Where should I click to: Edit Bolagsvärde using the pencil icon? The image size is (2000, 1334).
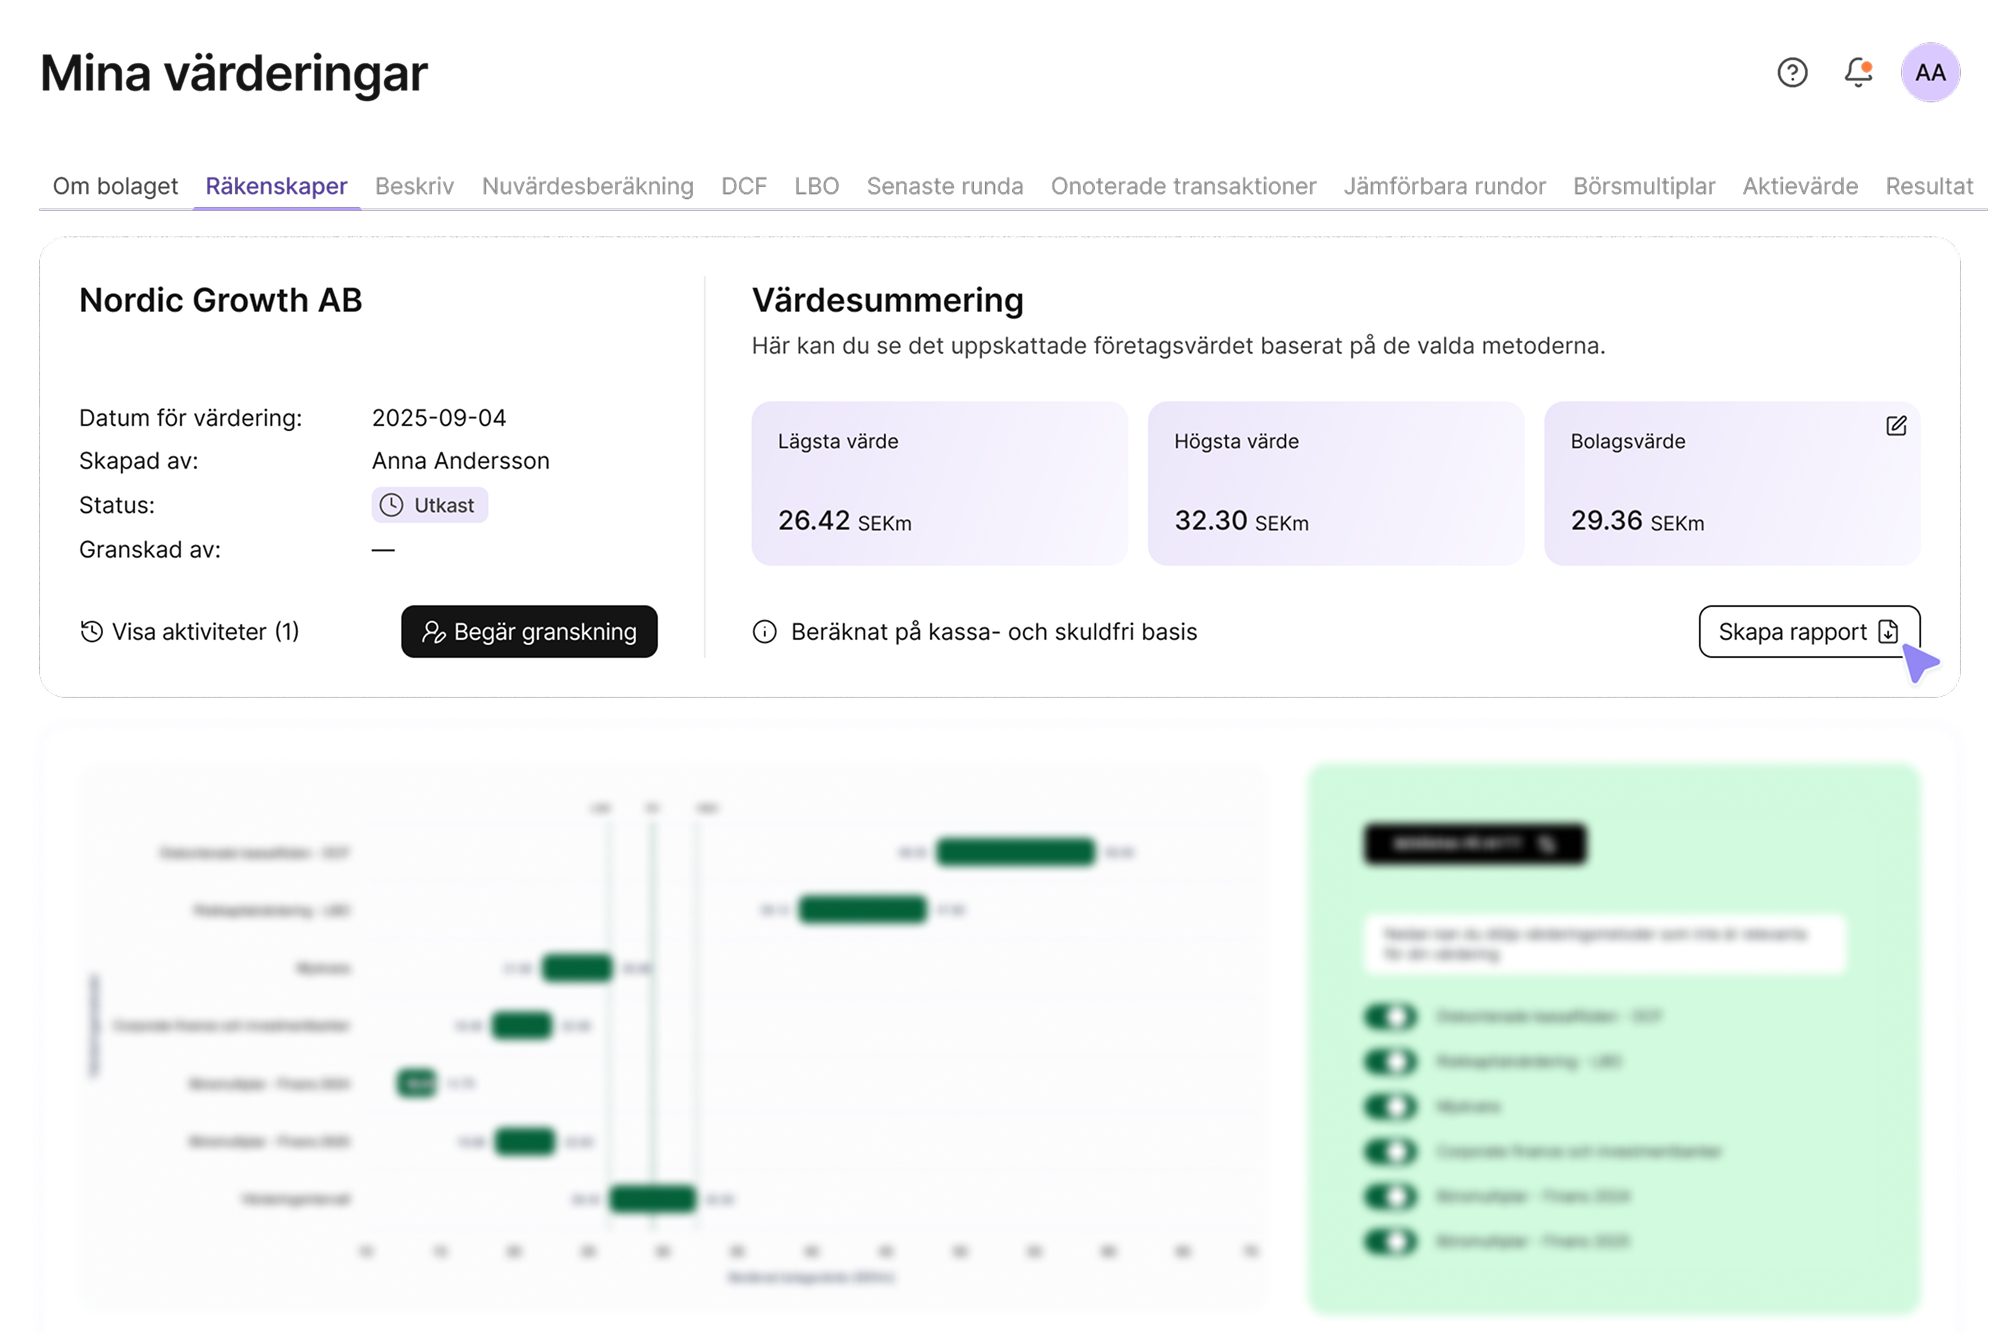(1896, 425)
